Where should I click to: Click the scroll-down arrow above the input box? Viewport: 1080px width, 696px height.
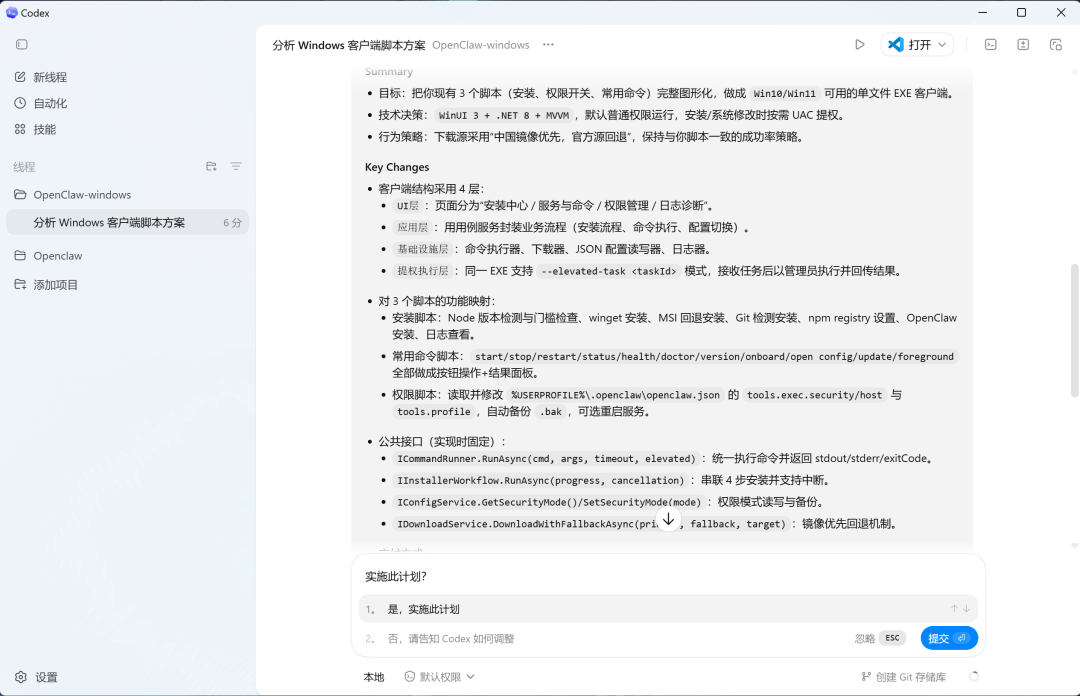pos(668,519)
